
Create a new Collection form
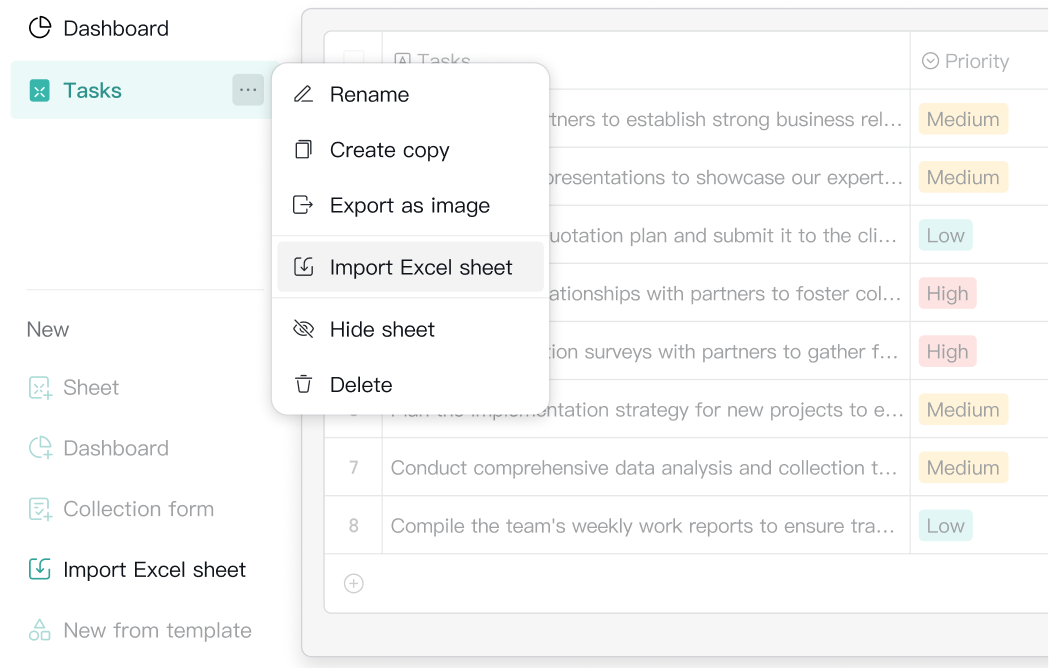click(138, 509)
